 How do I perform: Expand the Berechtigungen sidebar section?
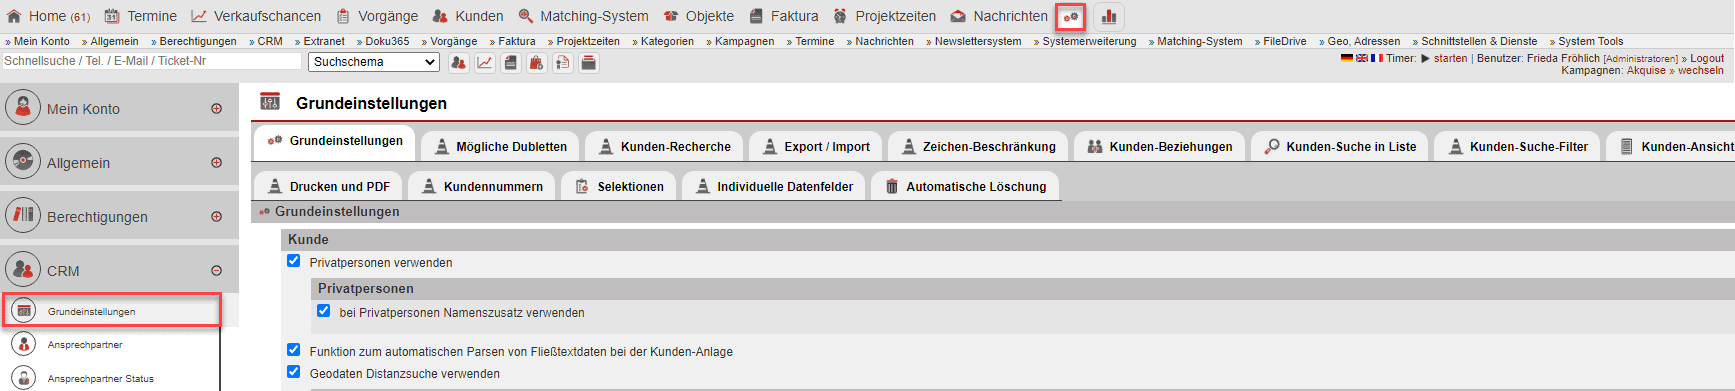[216, 217]
